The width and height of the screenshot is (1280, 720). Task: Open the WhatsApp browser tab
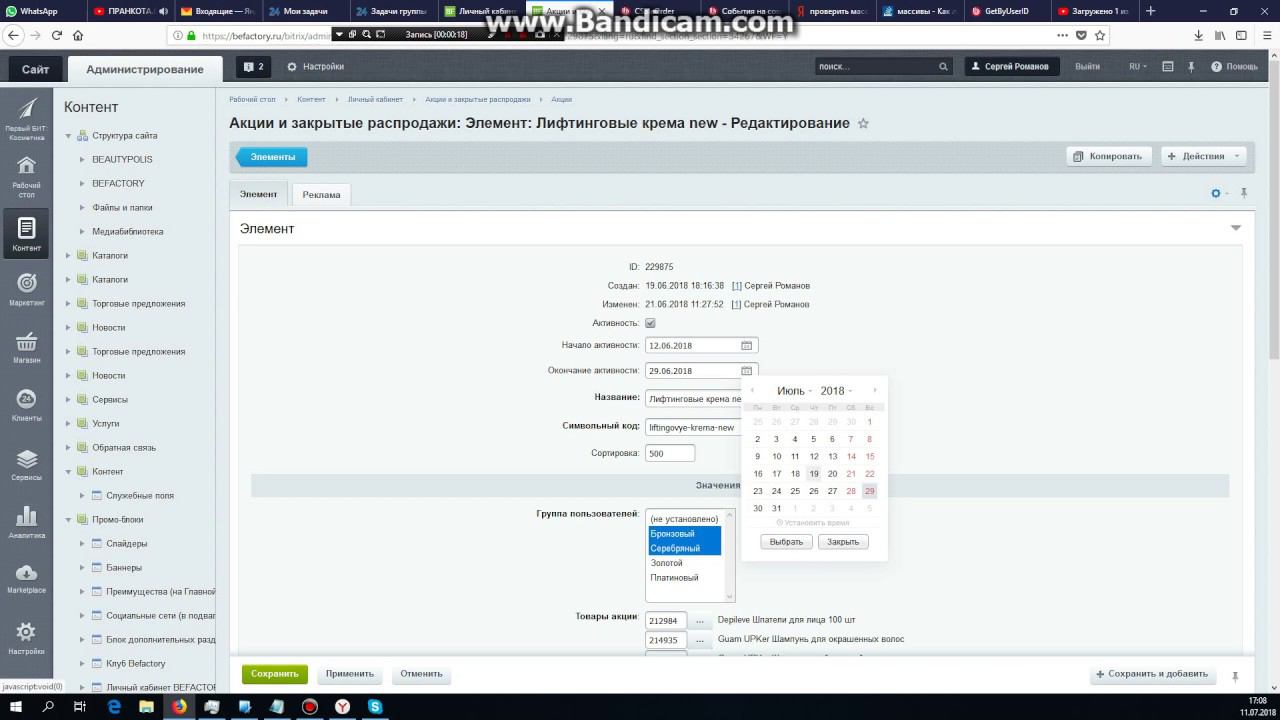(42, 11)
